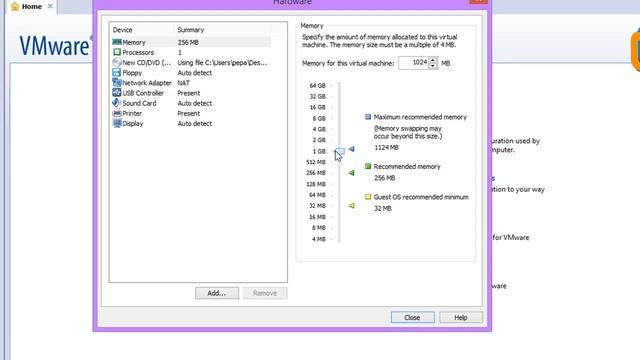Click the 64 GB scale label

[318, 86]
